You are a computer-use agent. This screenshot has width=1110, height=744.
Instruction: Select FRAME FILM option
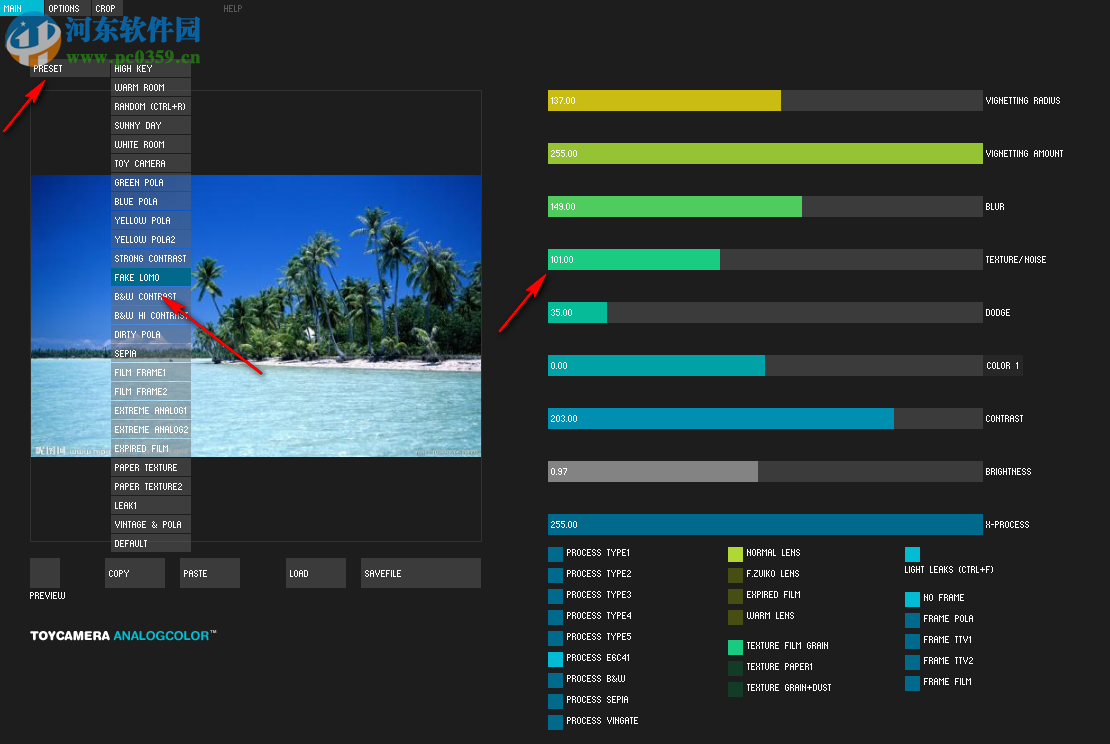[x=912, y=683]
